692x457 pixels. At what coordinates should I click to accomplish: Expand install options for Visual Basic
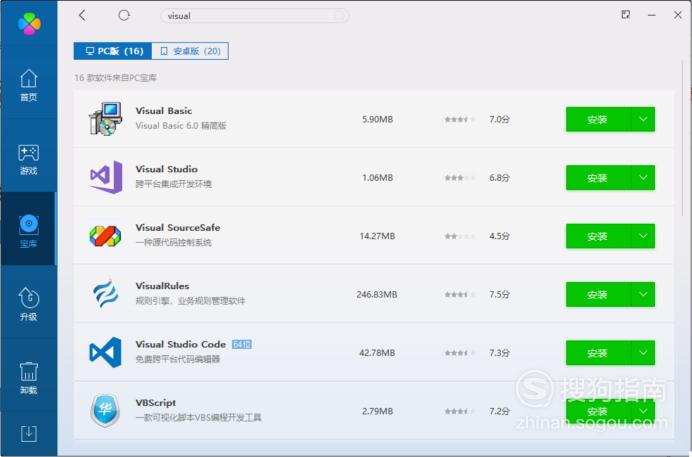point(643,120)
